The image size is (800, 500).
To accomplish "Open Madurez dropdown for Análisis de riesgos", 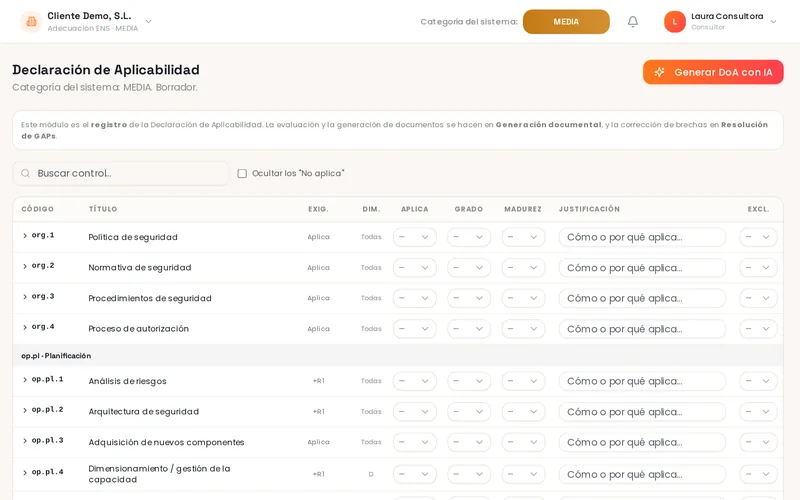I will [523, 381].
